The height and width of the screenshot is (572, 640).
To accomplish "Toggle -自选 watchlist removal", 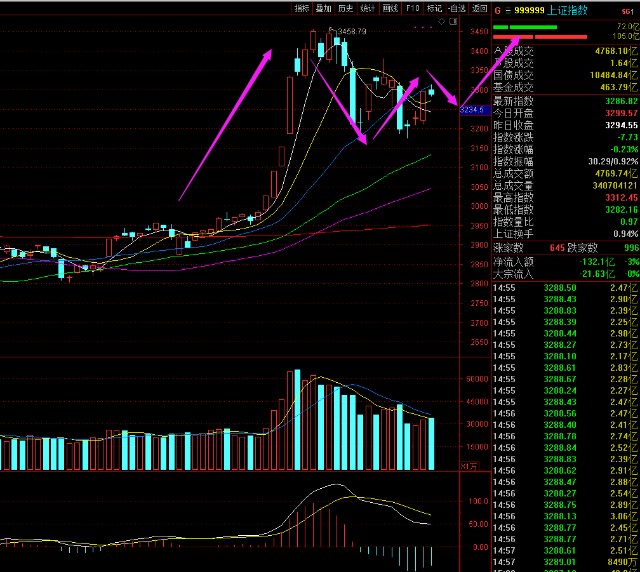I will 456,8.
